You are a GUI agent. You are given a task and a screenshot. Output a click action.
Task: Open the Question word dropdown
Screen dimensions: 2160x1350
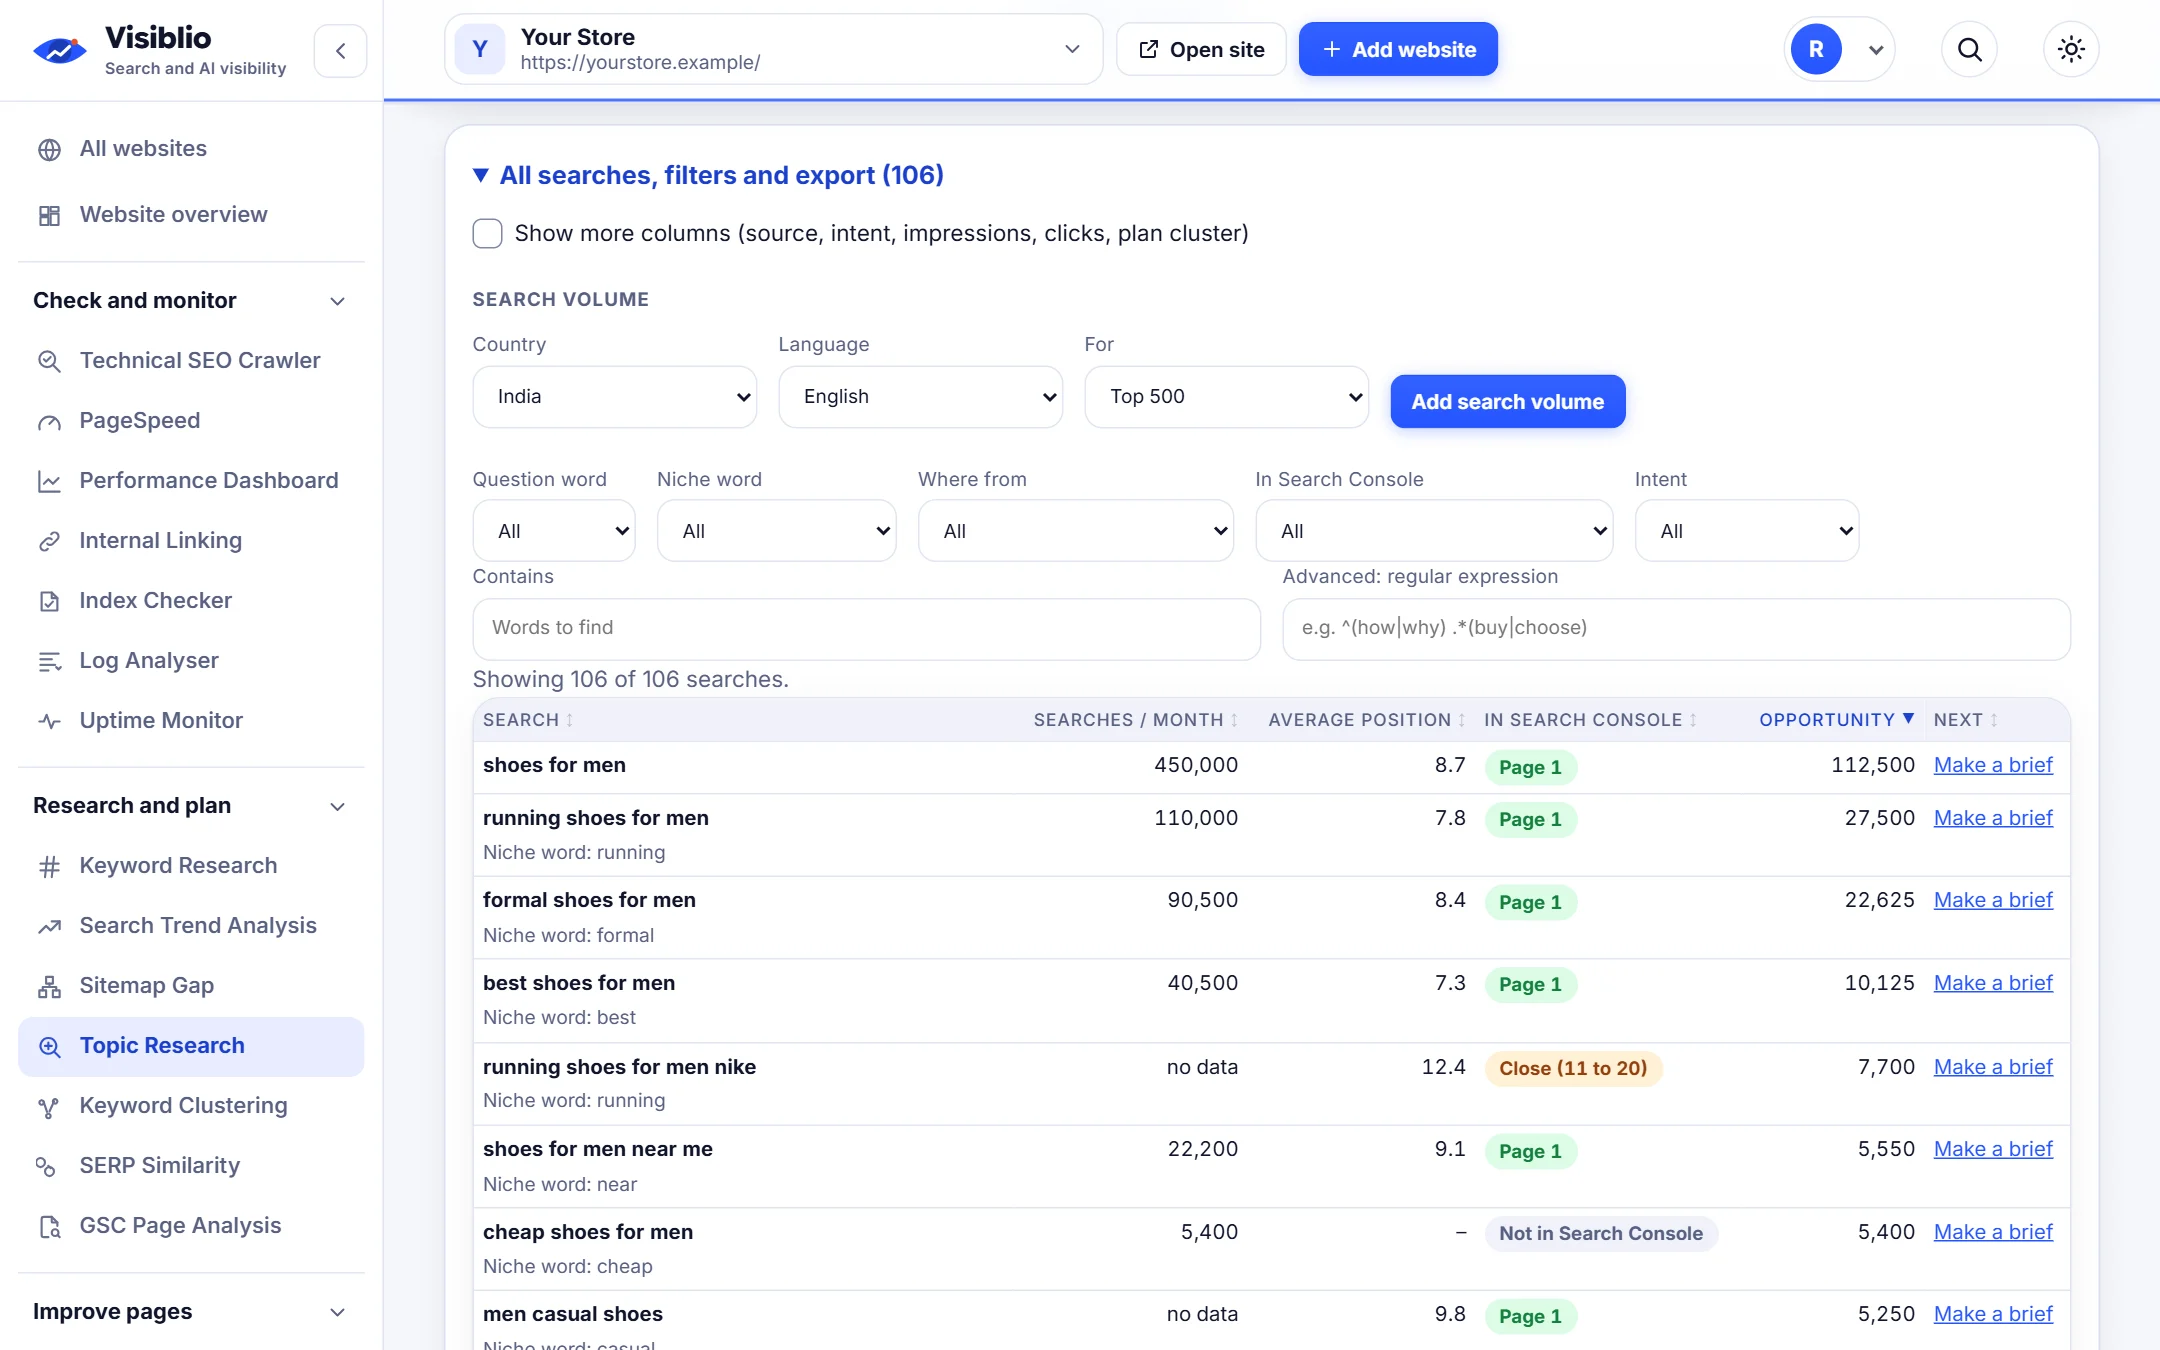click(x=554, y=531)
